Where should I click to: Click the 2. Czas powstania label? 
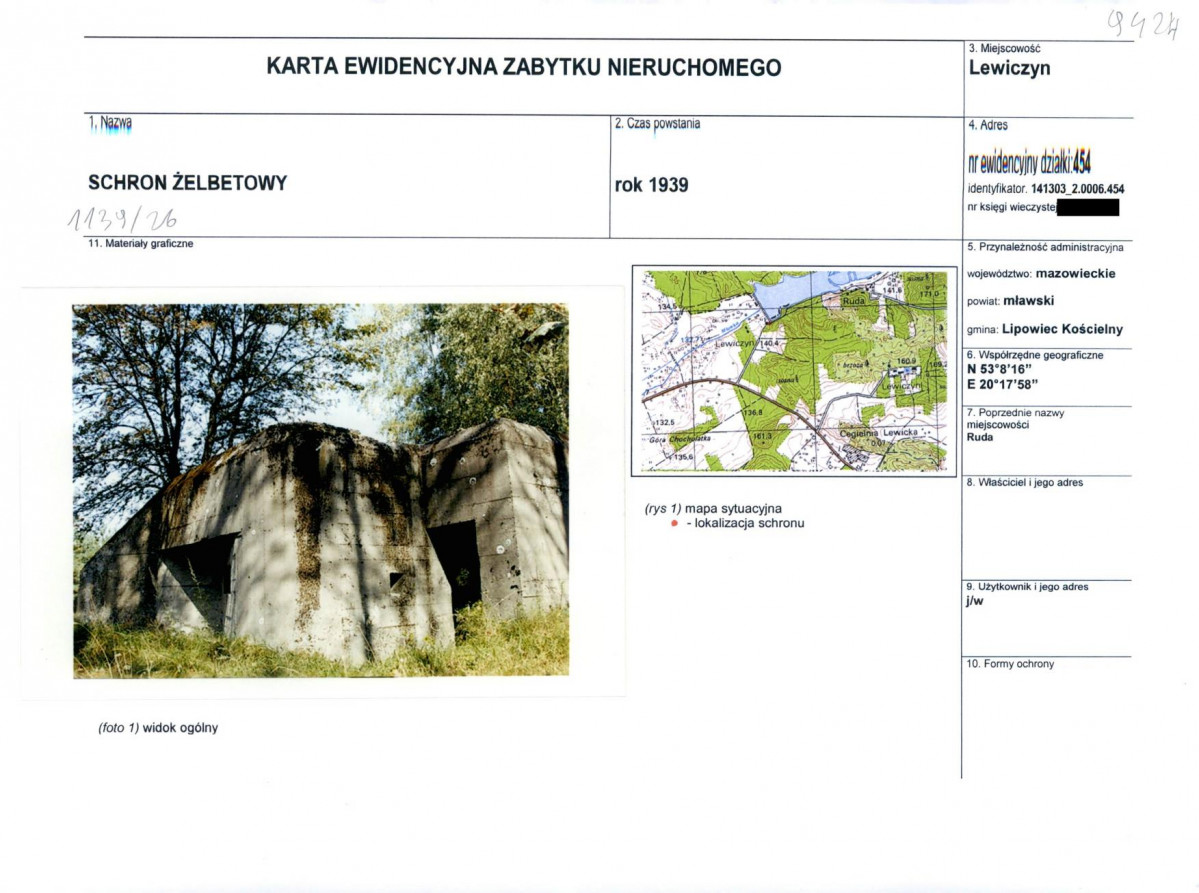click(658, 124)
